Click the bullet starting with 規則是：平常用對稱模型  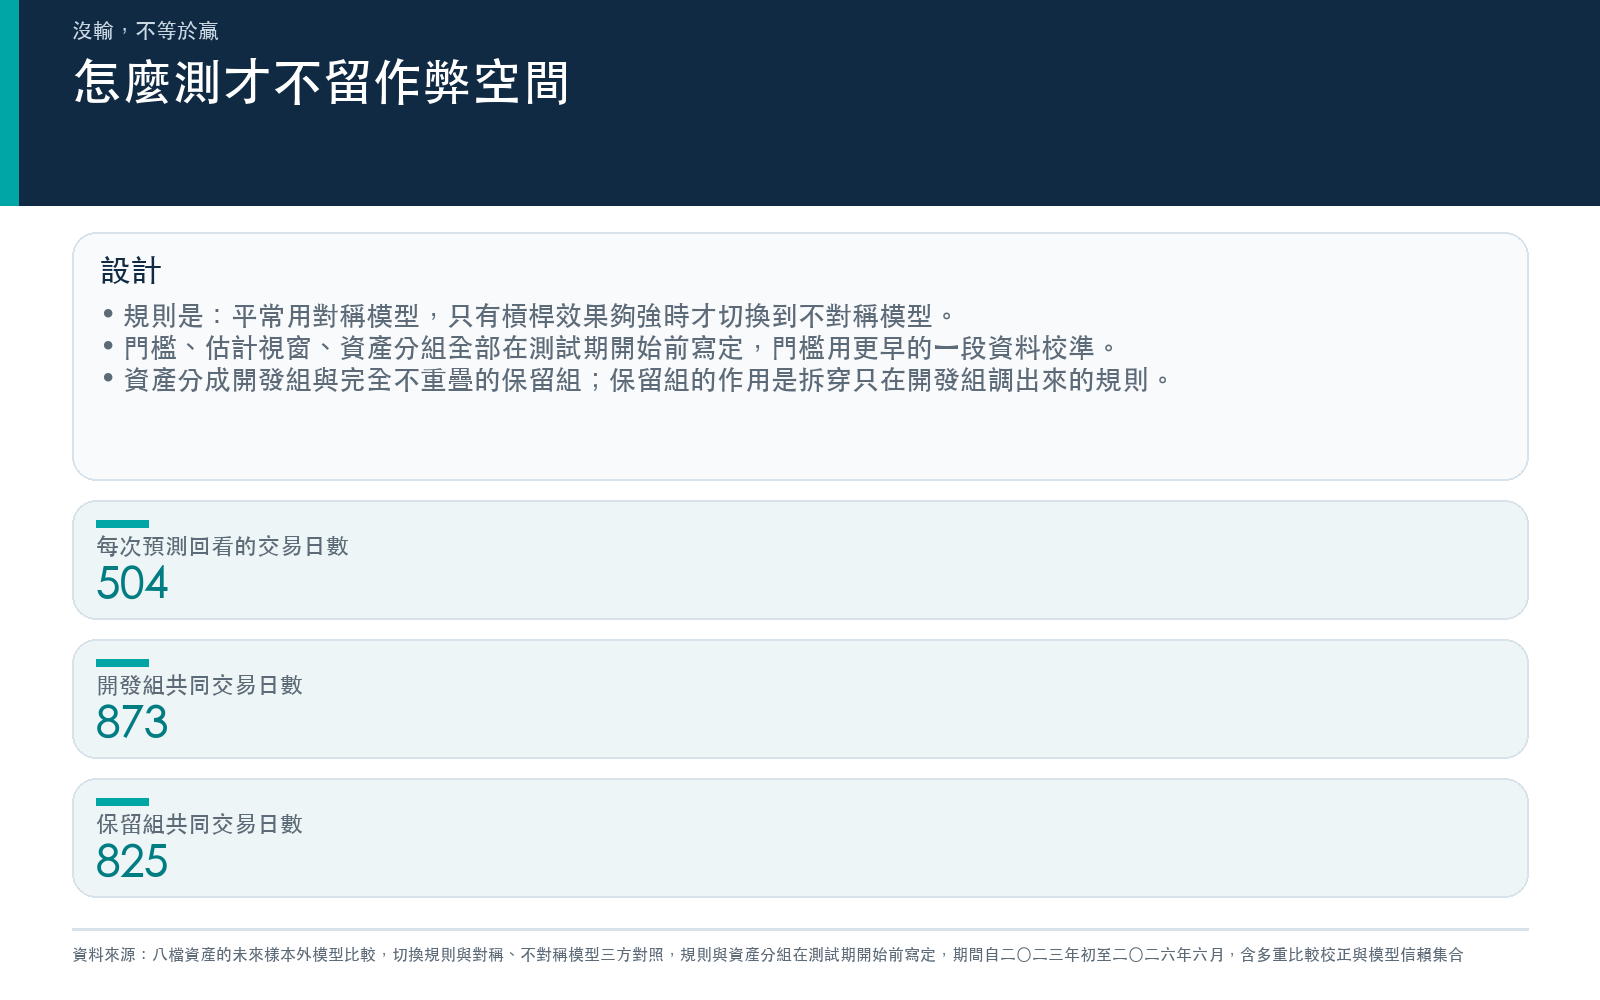coord(529,316)
